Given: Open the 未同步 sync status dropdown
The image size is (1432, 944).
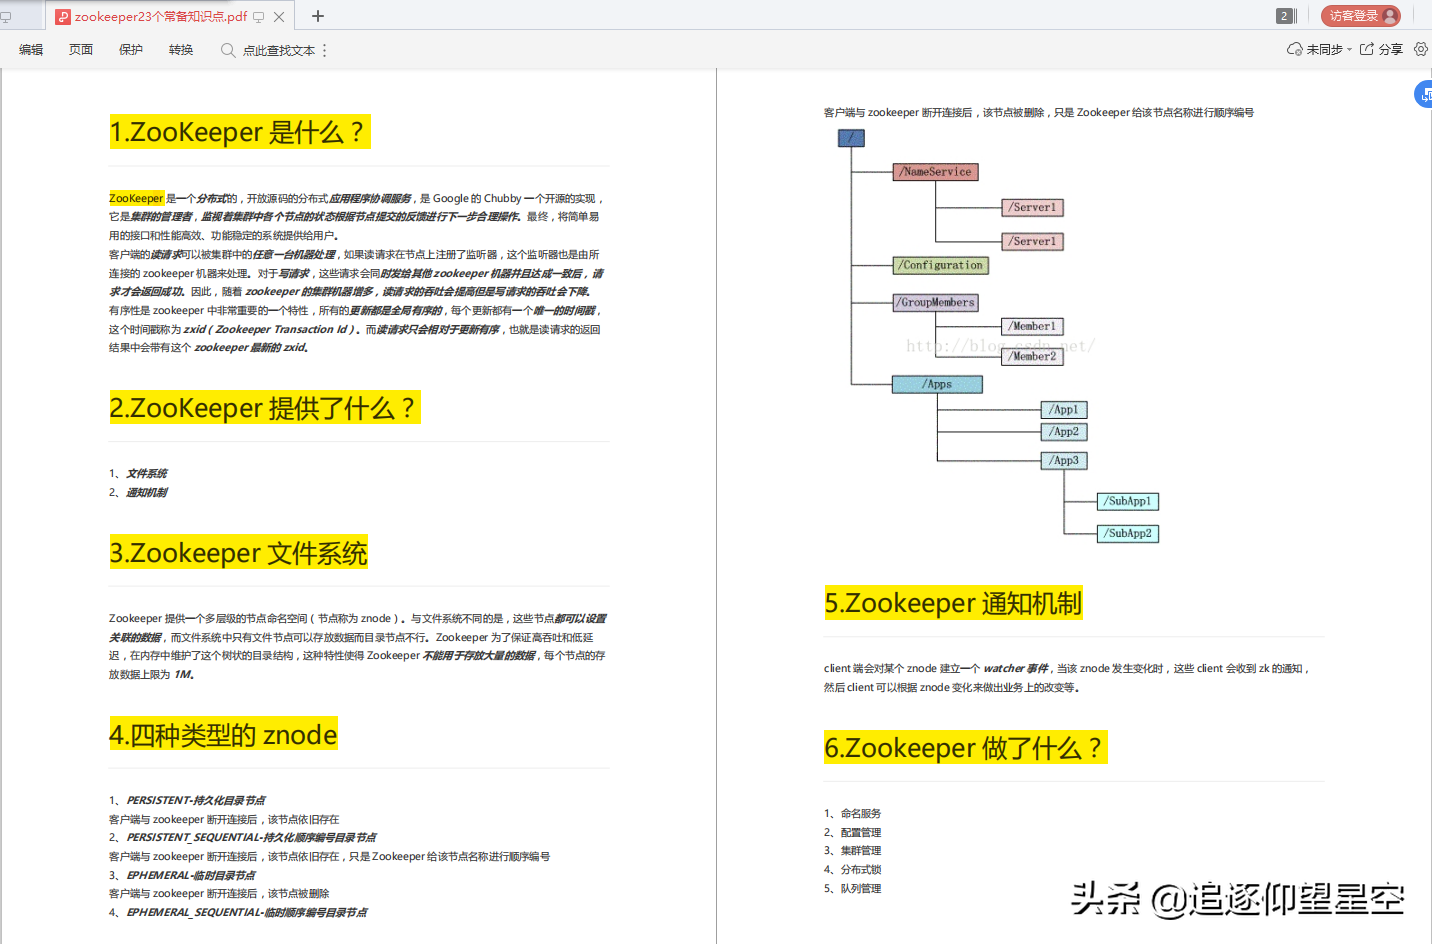Looking at the screenshot, I should [x=1320, y=49].
